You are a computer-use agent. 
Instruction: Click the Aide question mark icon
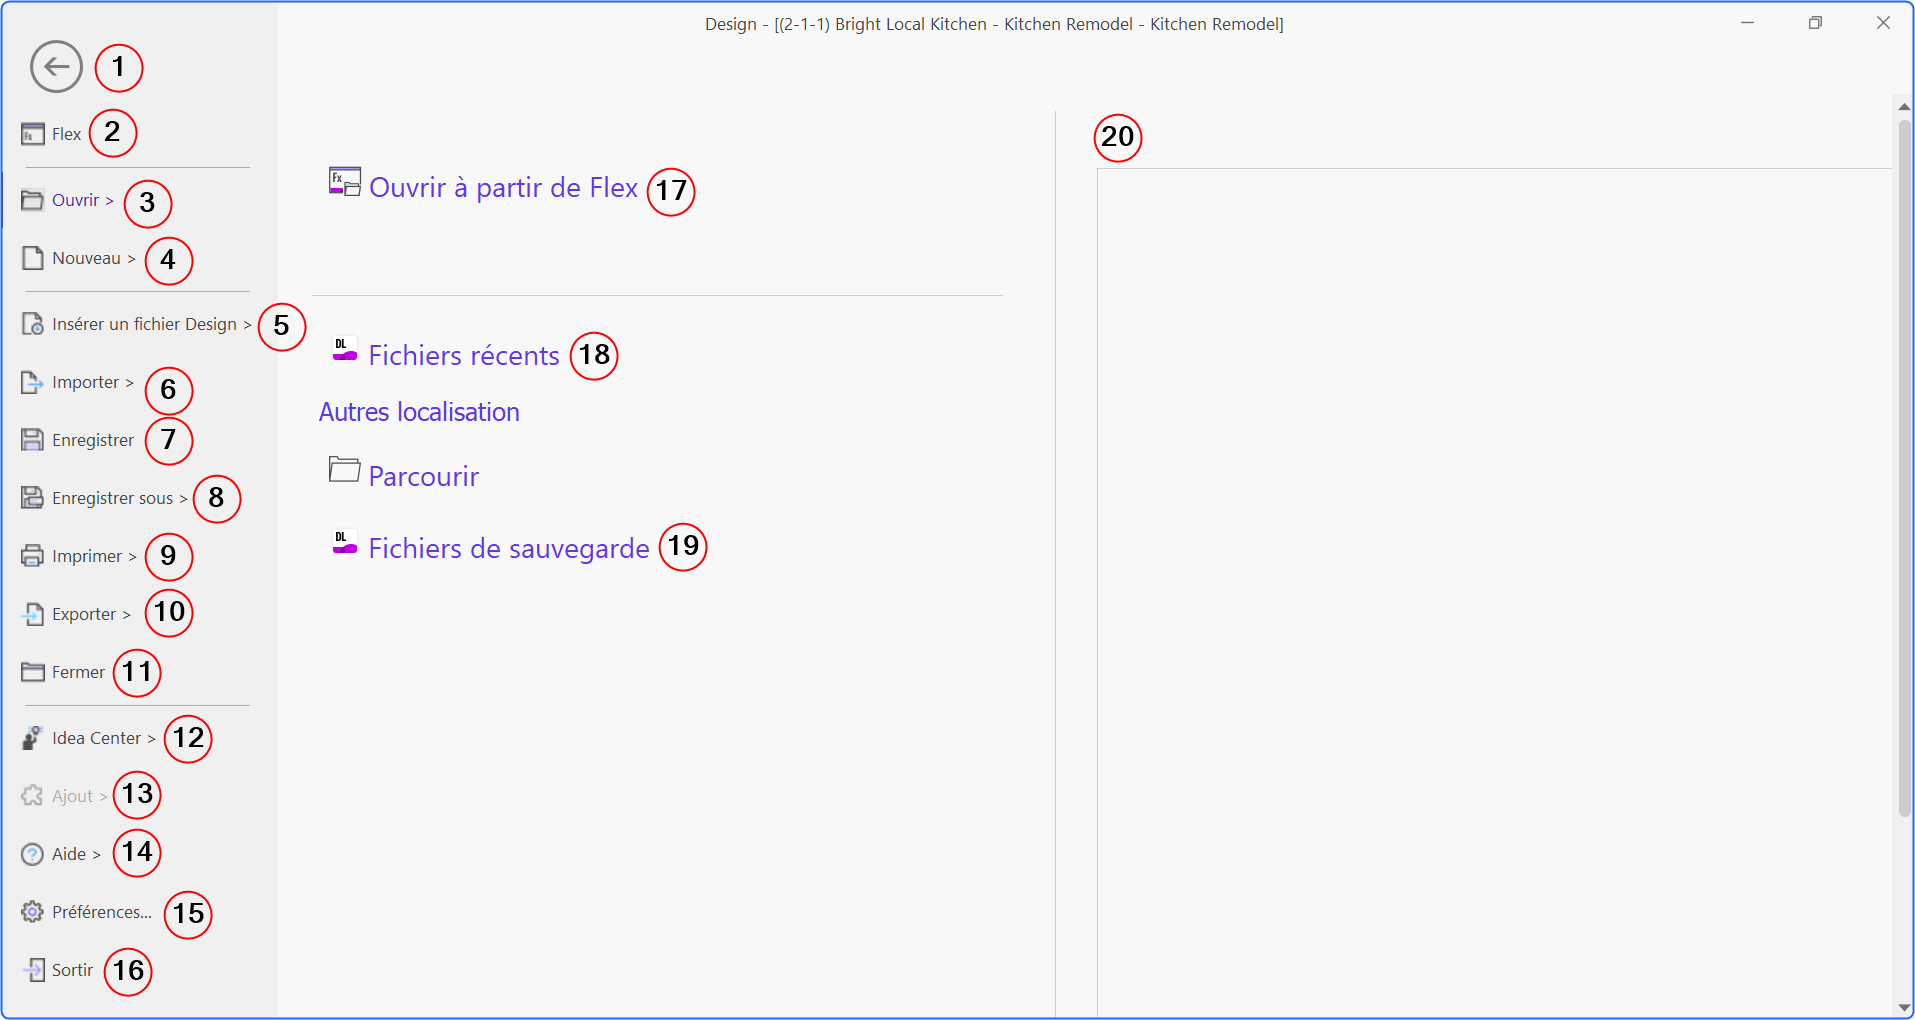pos(33,854)
